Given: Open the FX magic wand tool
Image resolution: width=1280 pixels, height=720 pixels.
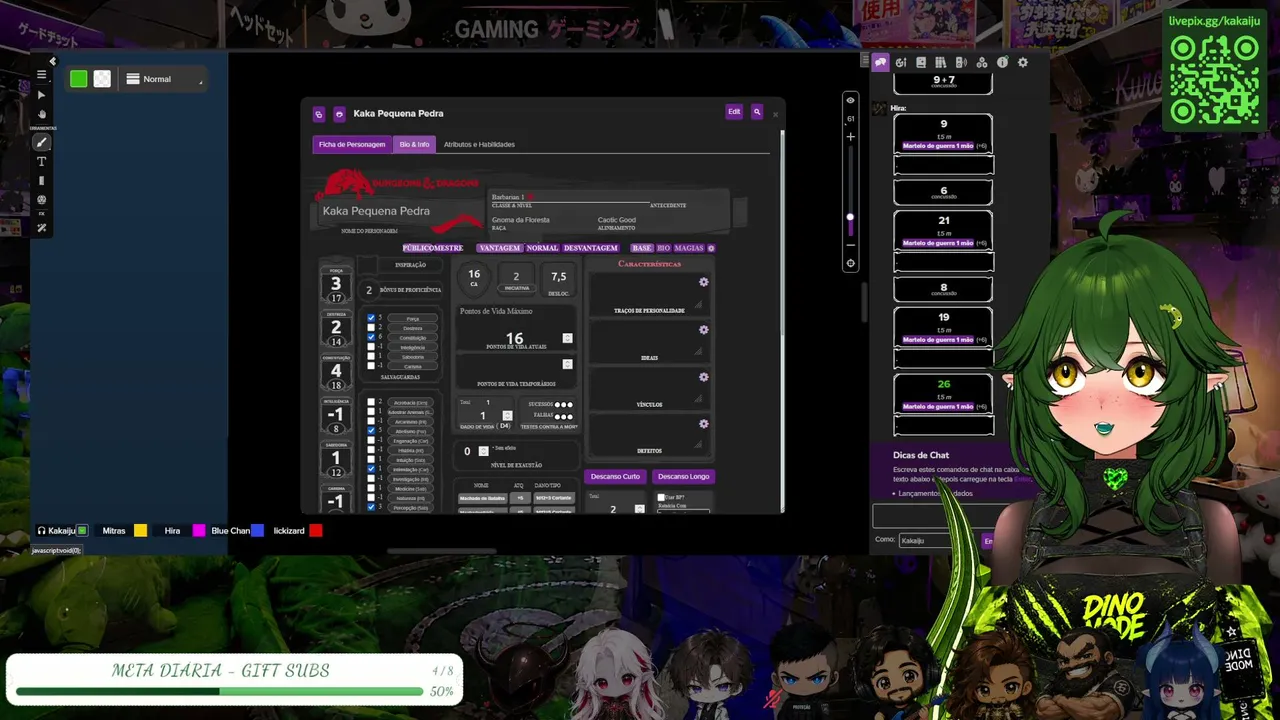Looking at the screenshot, I should (x=41, y=228).
